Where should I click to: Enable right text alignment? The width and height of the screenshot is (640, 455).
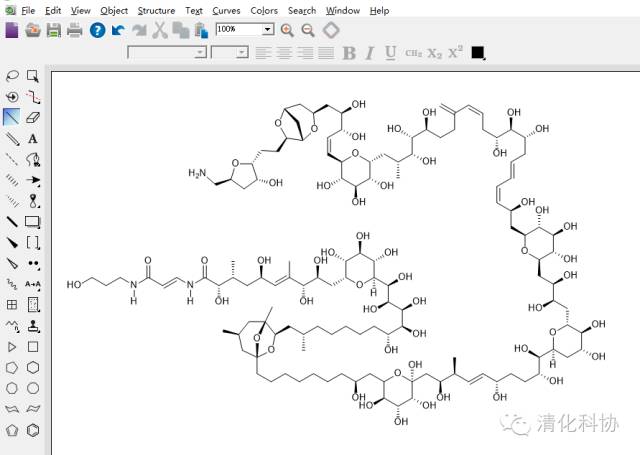point(305,53)
